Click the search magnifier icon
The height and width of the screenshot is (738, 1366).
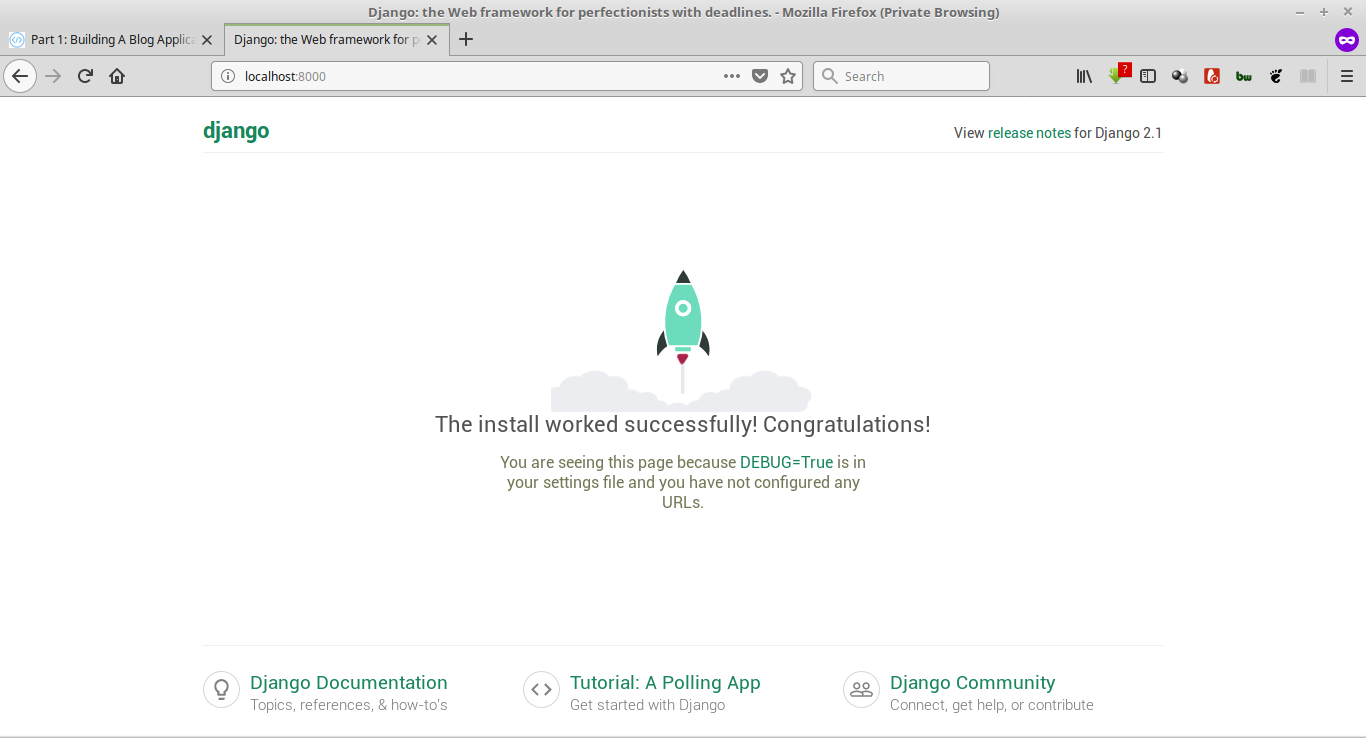[829, 76]
